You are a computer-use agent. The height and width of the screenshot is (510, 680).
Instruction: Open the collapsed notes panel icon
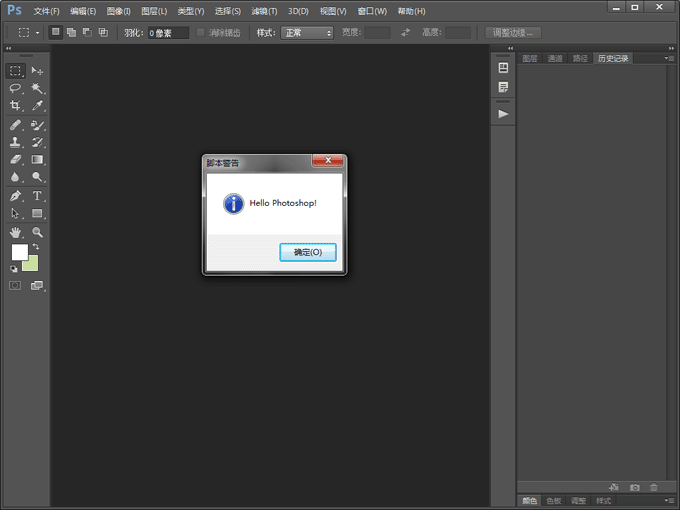tap(503, 87)
